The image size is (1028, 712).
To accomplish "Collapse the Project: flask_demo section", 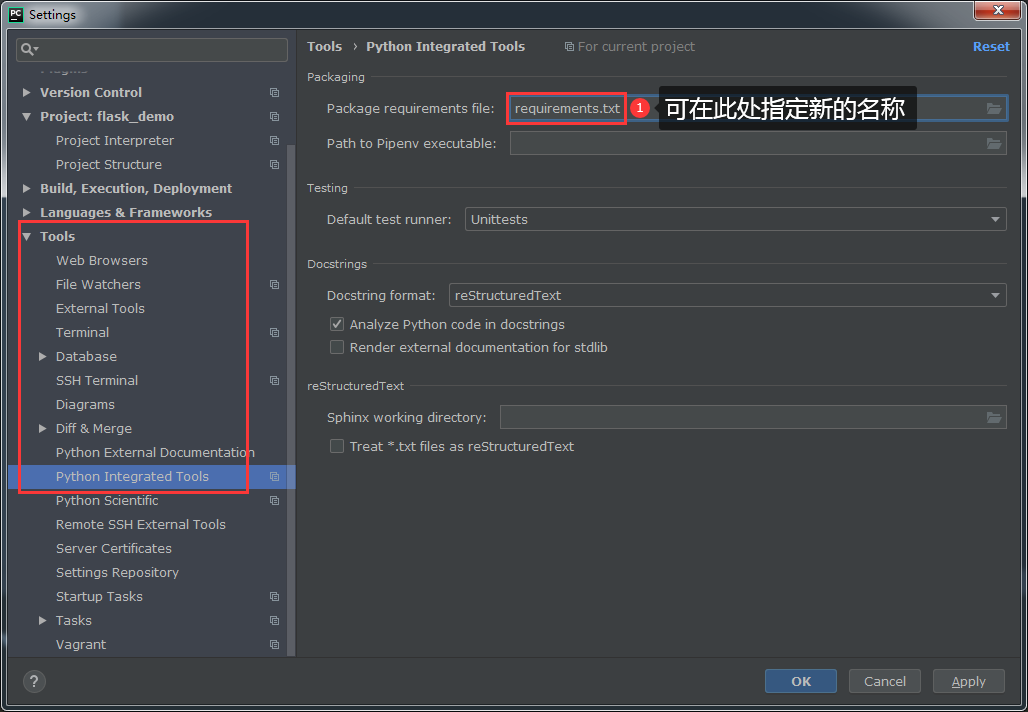I will (26, 117).
